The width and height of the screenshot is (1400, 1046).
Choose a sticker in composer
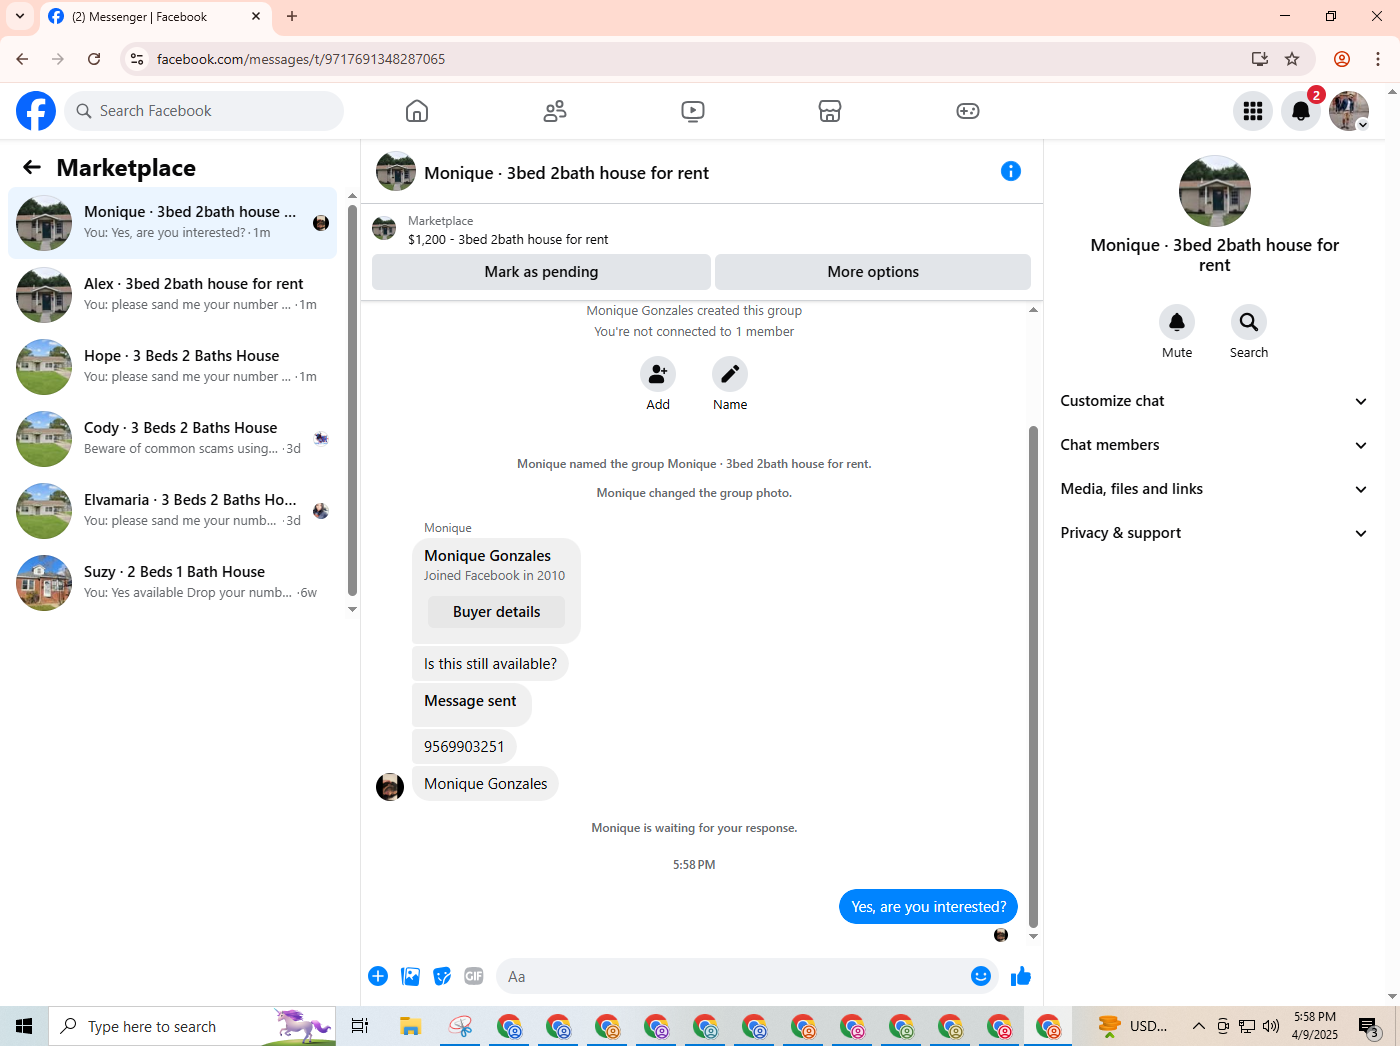pos(442,976)
